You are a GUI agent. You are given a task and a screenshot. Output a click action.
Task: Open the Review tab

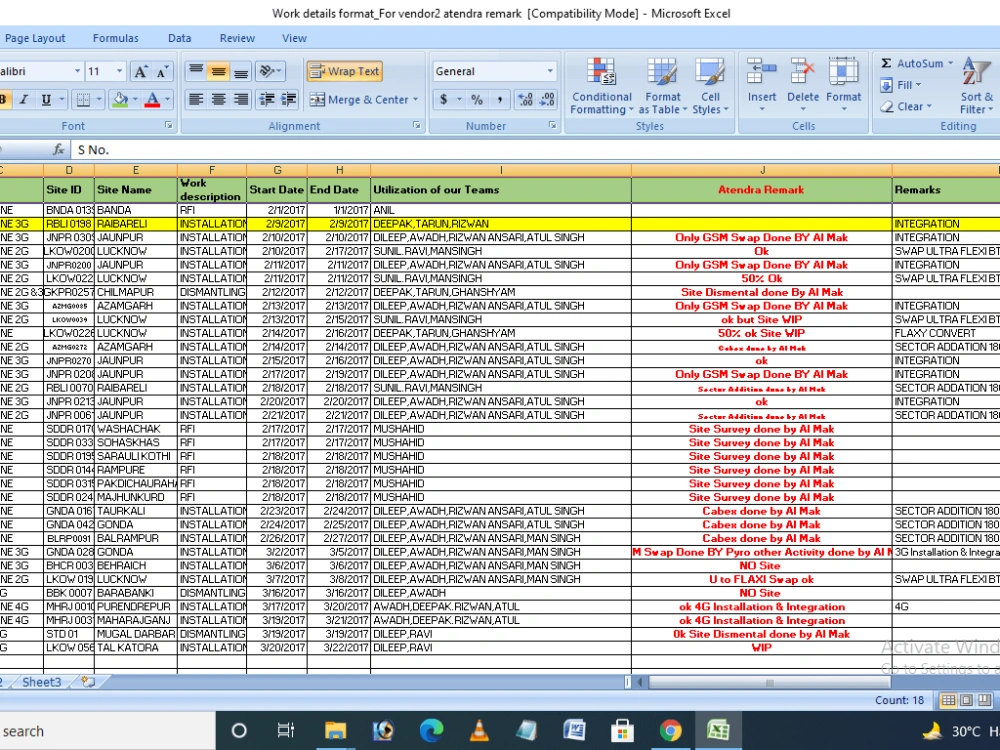tap(237, 38)
